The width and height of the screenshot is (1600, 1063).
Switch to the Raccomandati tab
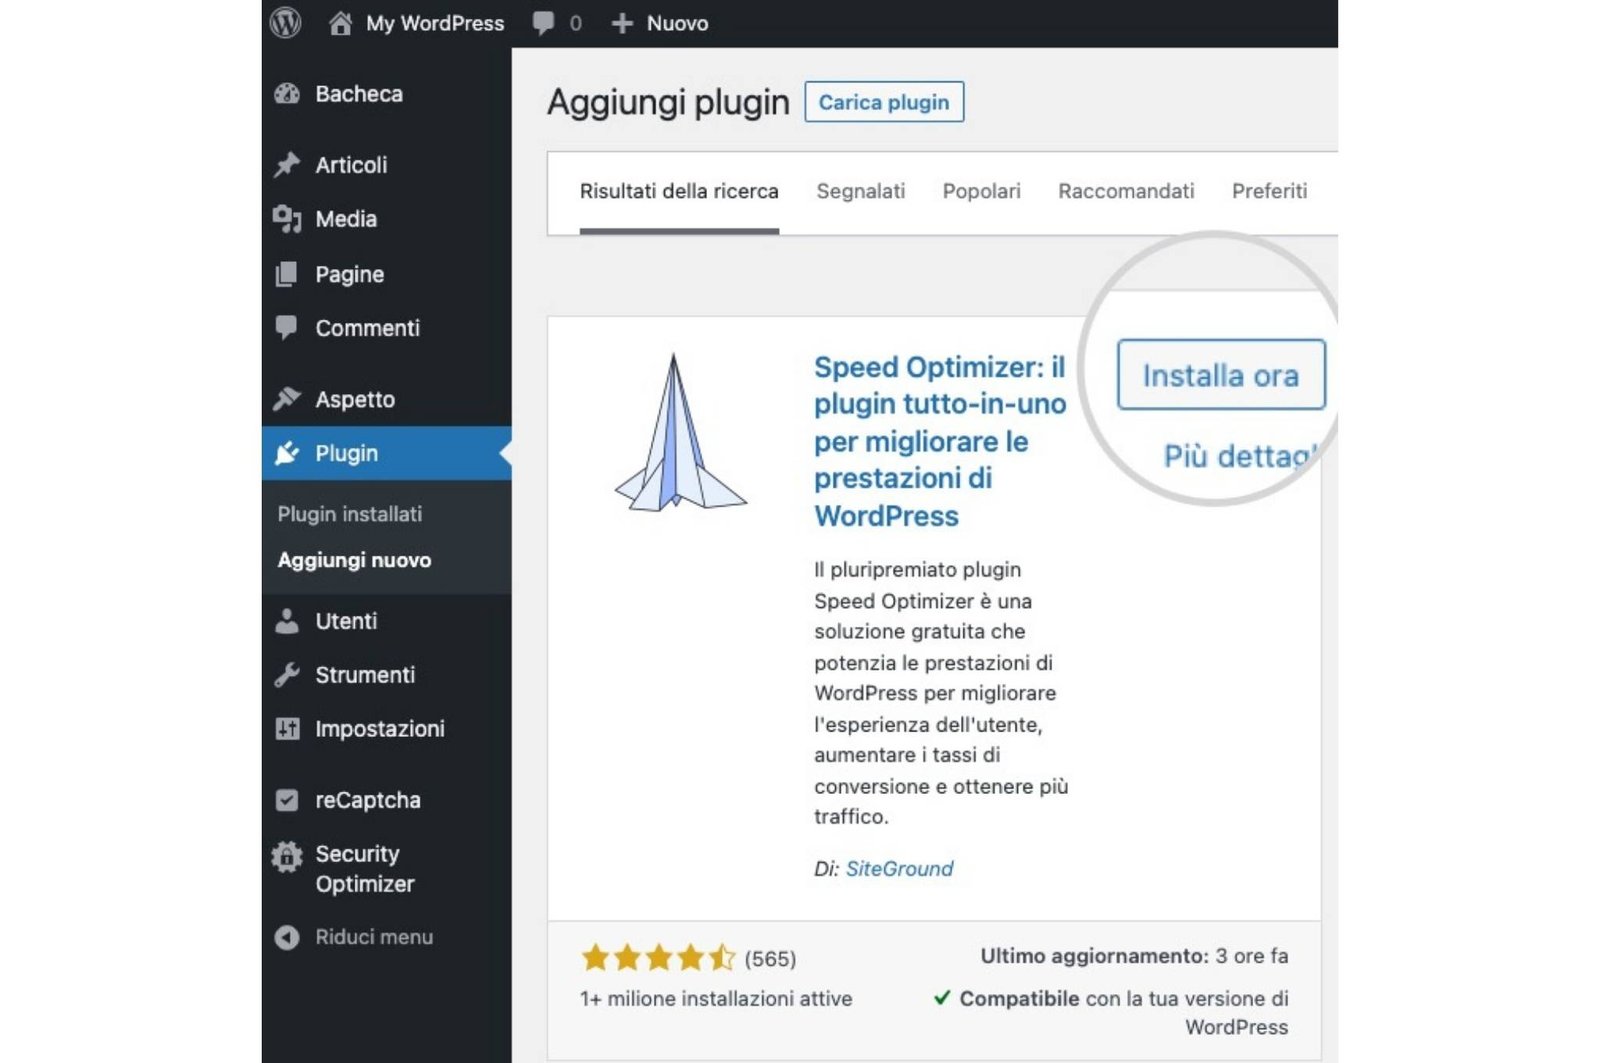point(1126,191)
